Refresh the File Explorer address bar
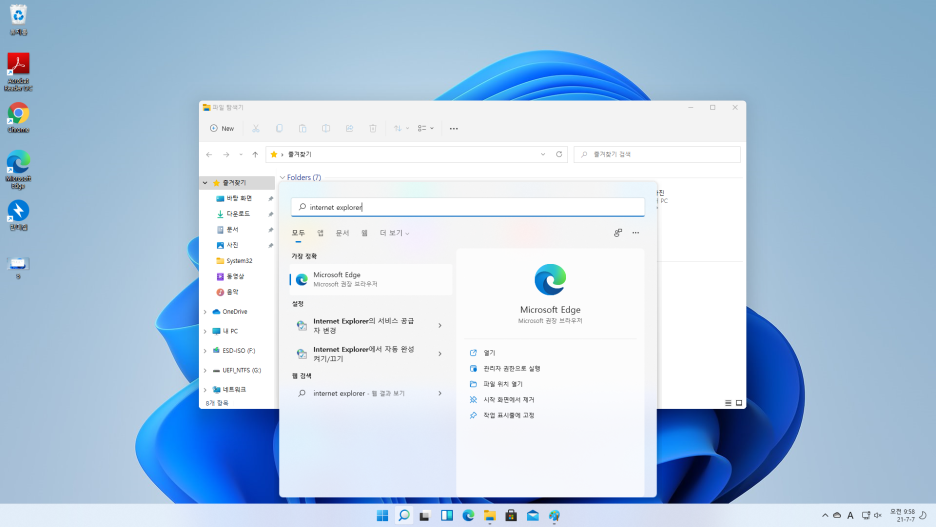936x527 pixels. (x=559, y=154)
